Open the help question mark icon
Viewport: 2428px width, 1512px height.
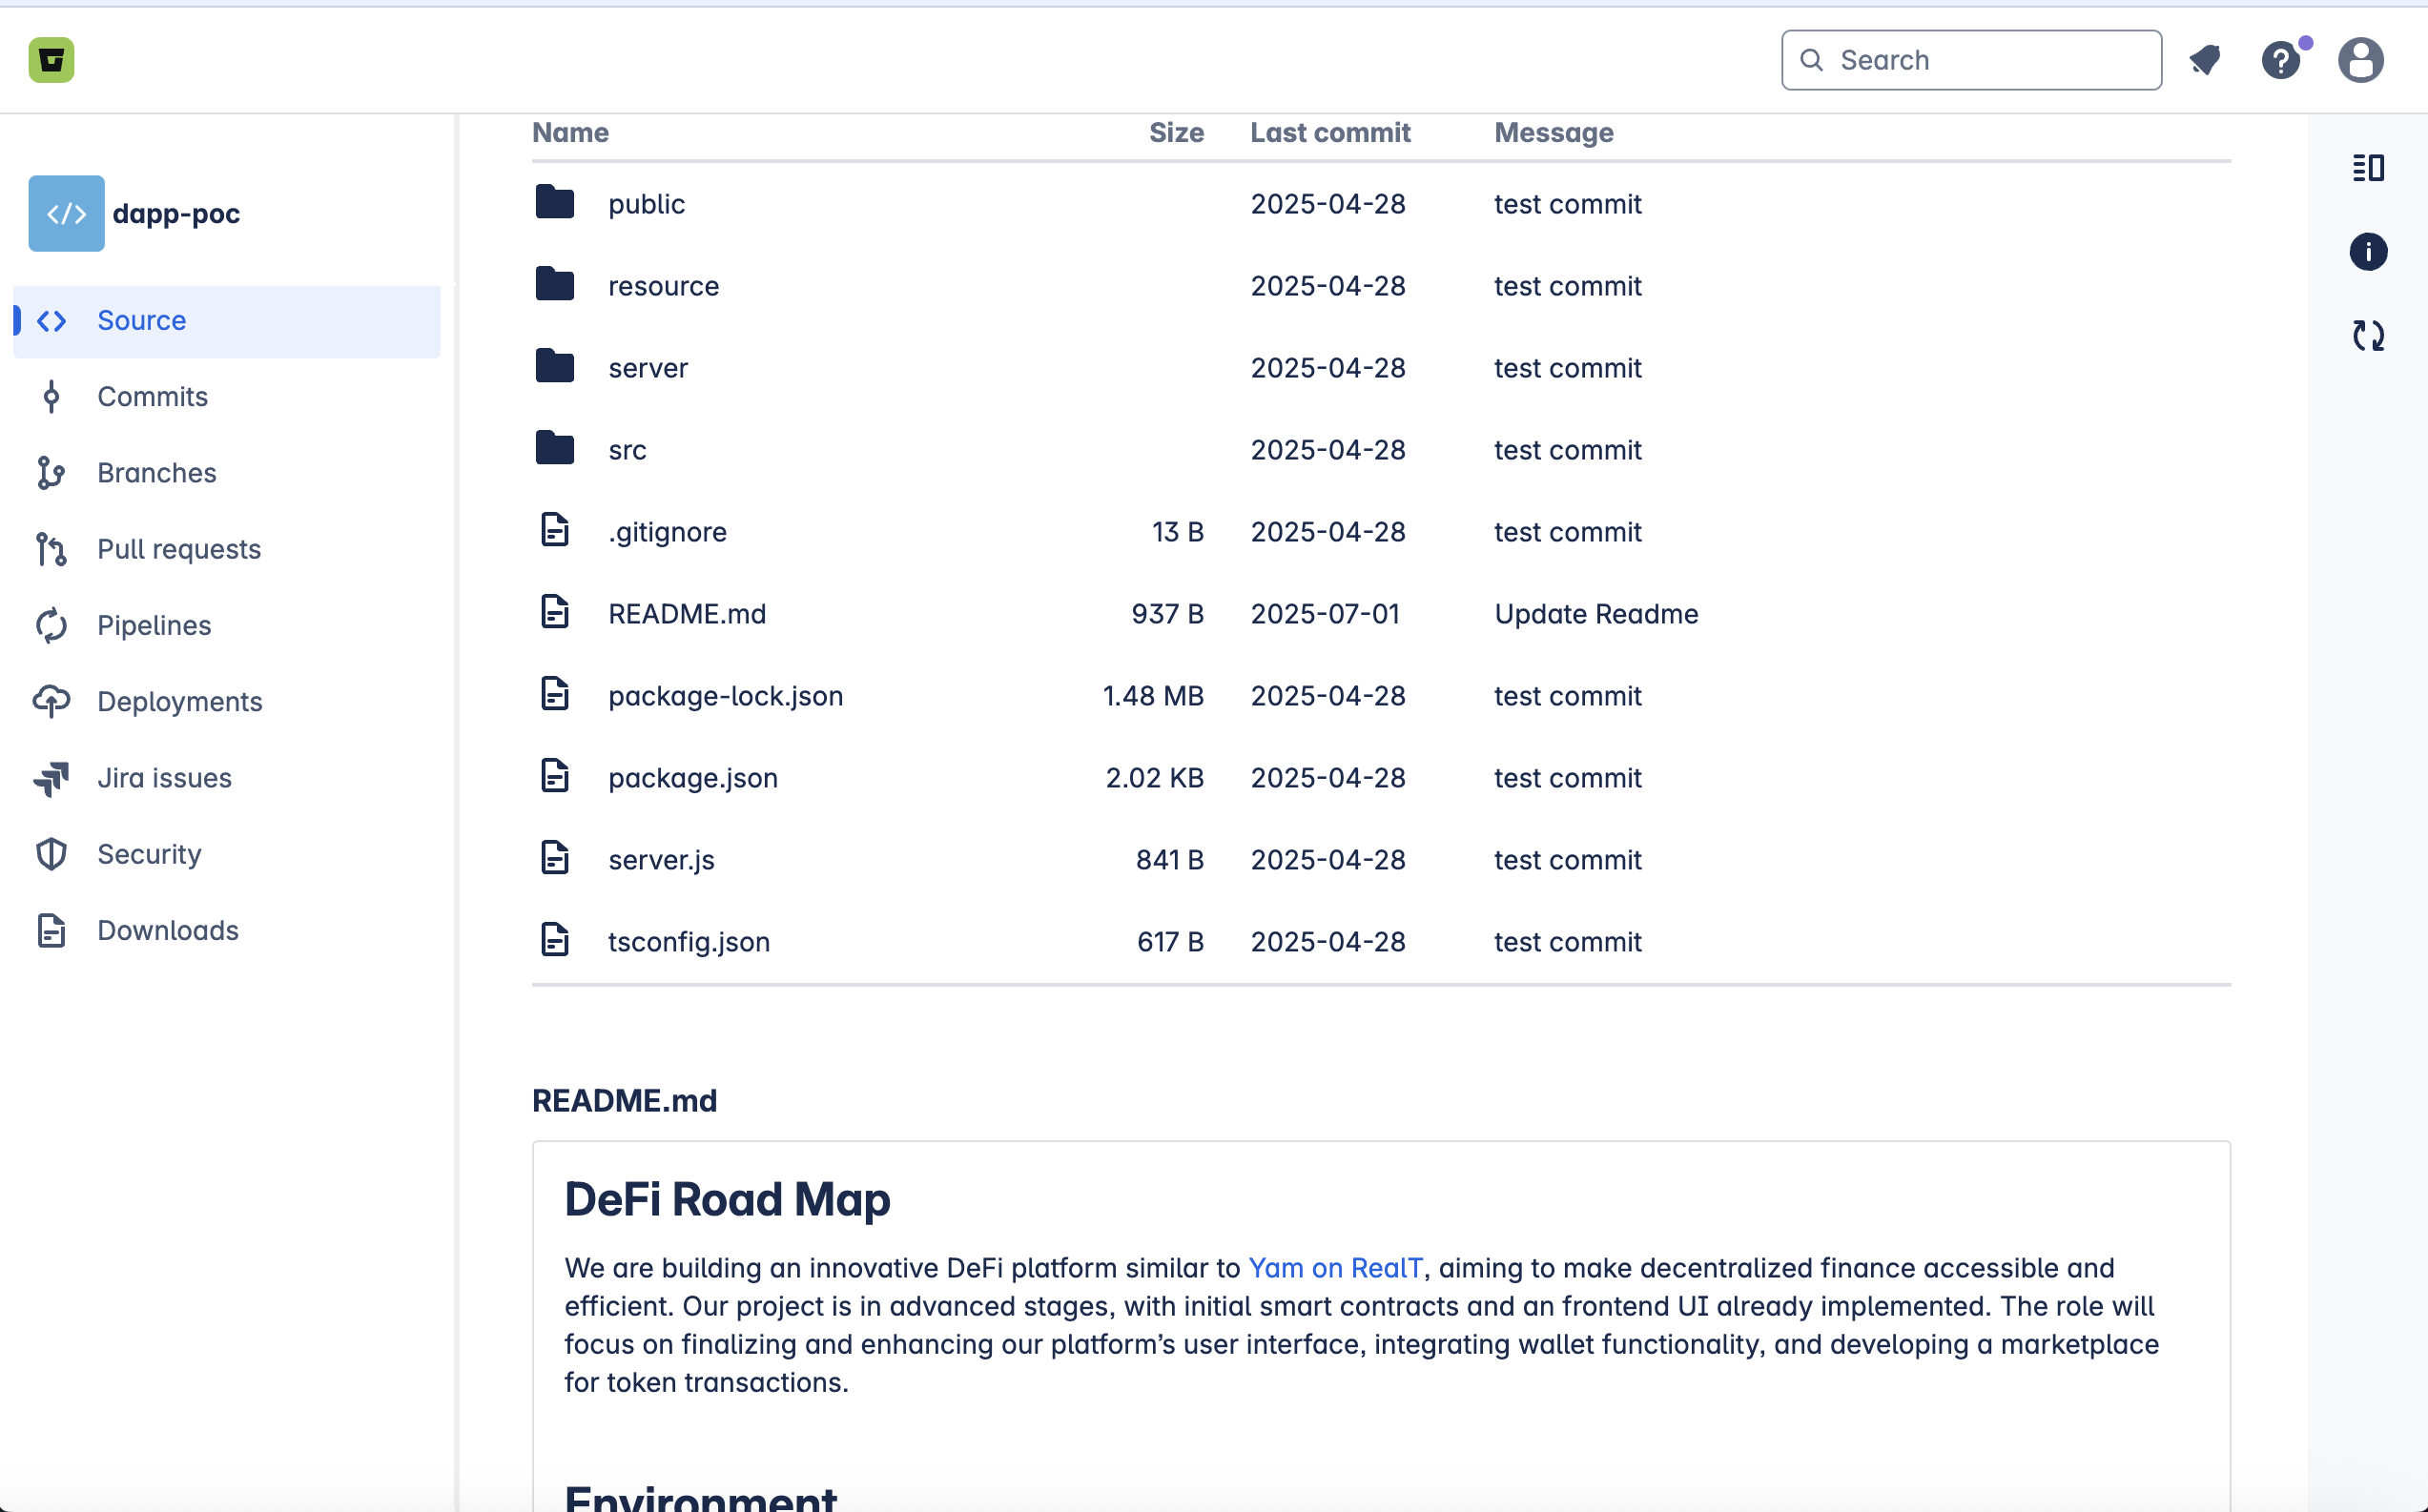coord(2281,60)
